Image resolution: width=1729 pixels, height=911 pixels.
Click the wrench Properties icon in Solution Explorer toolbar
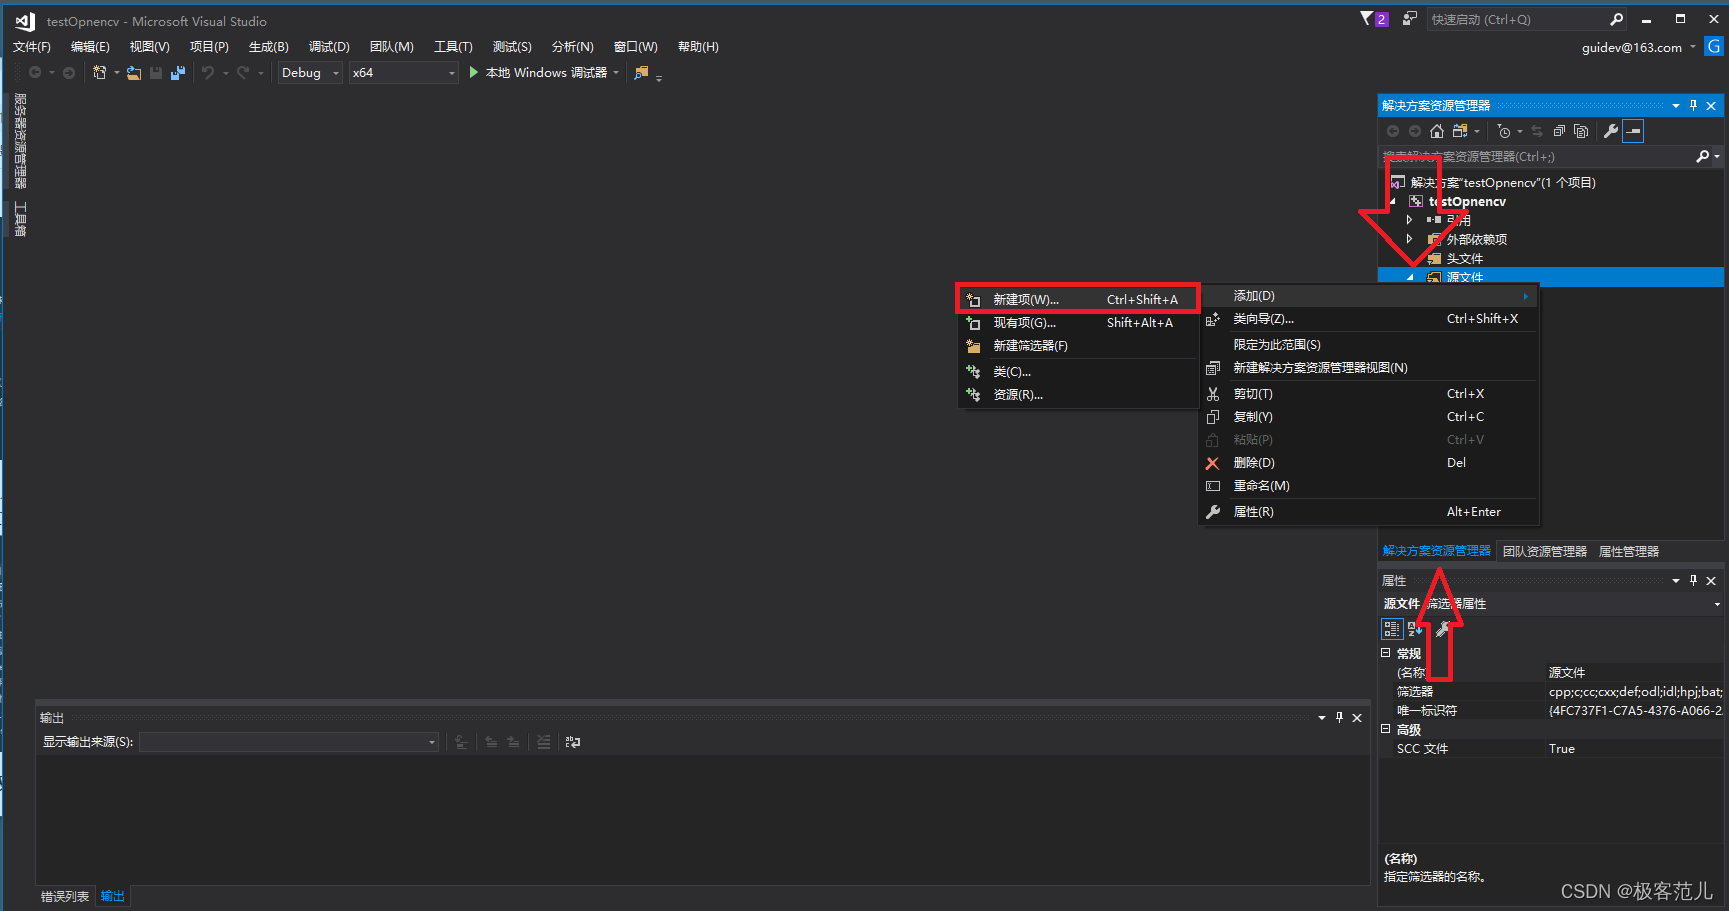pyautogui.click(x=1611, y=131)
